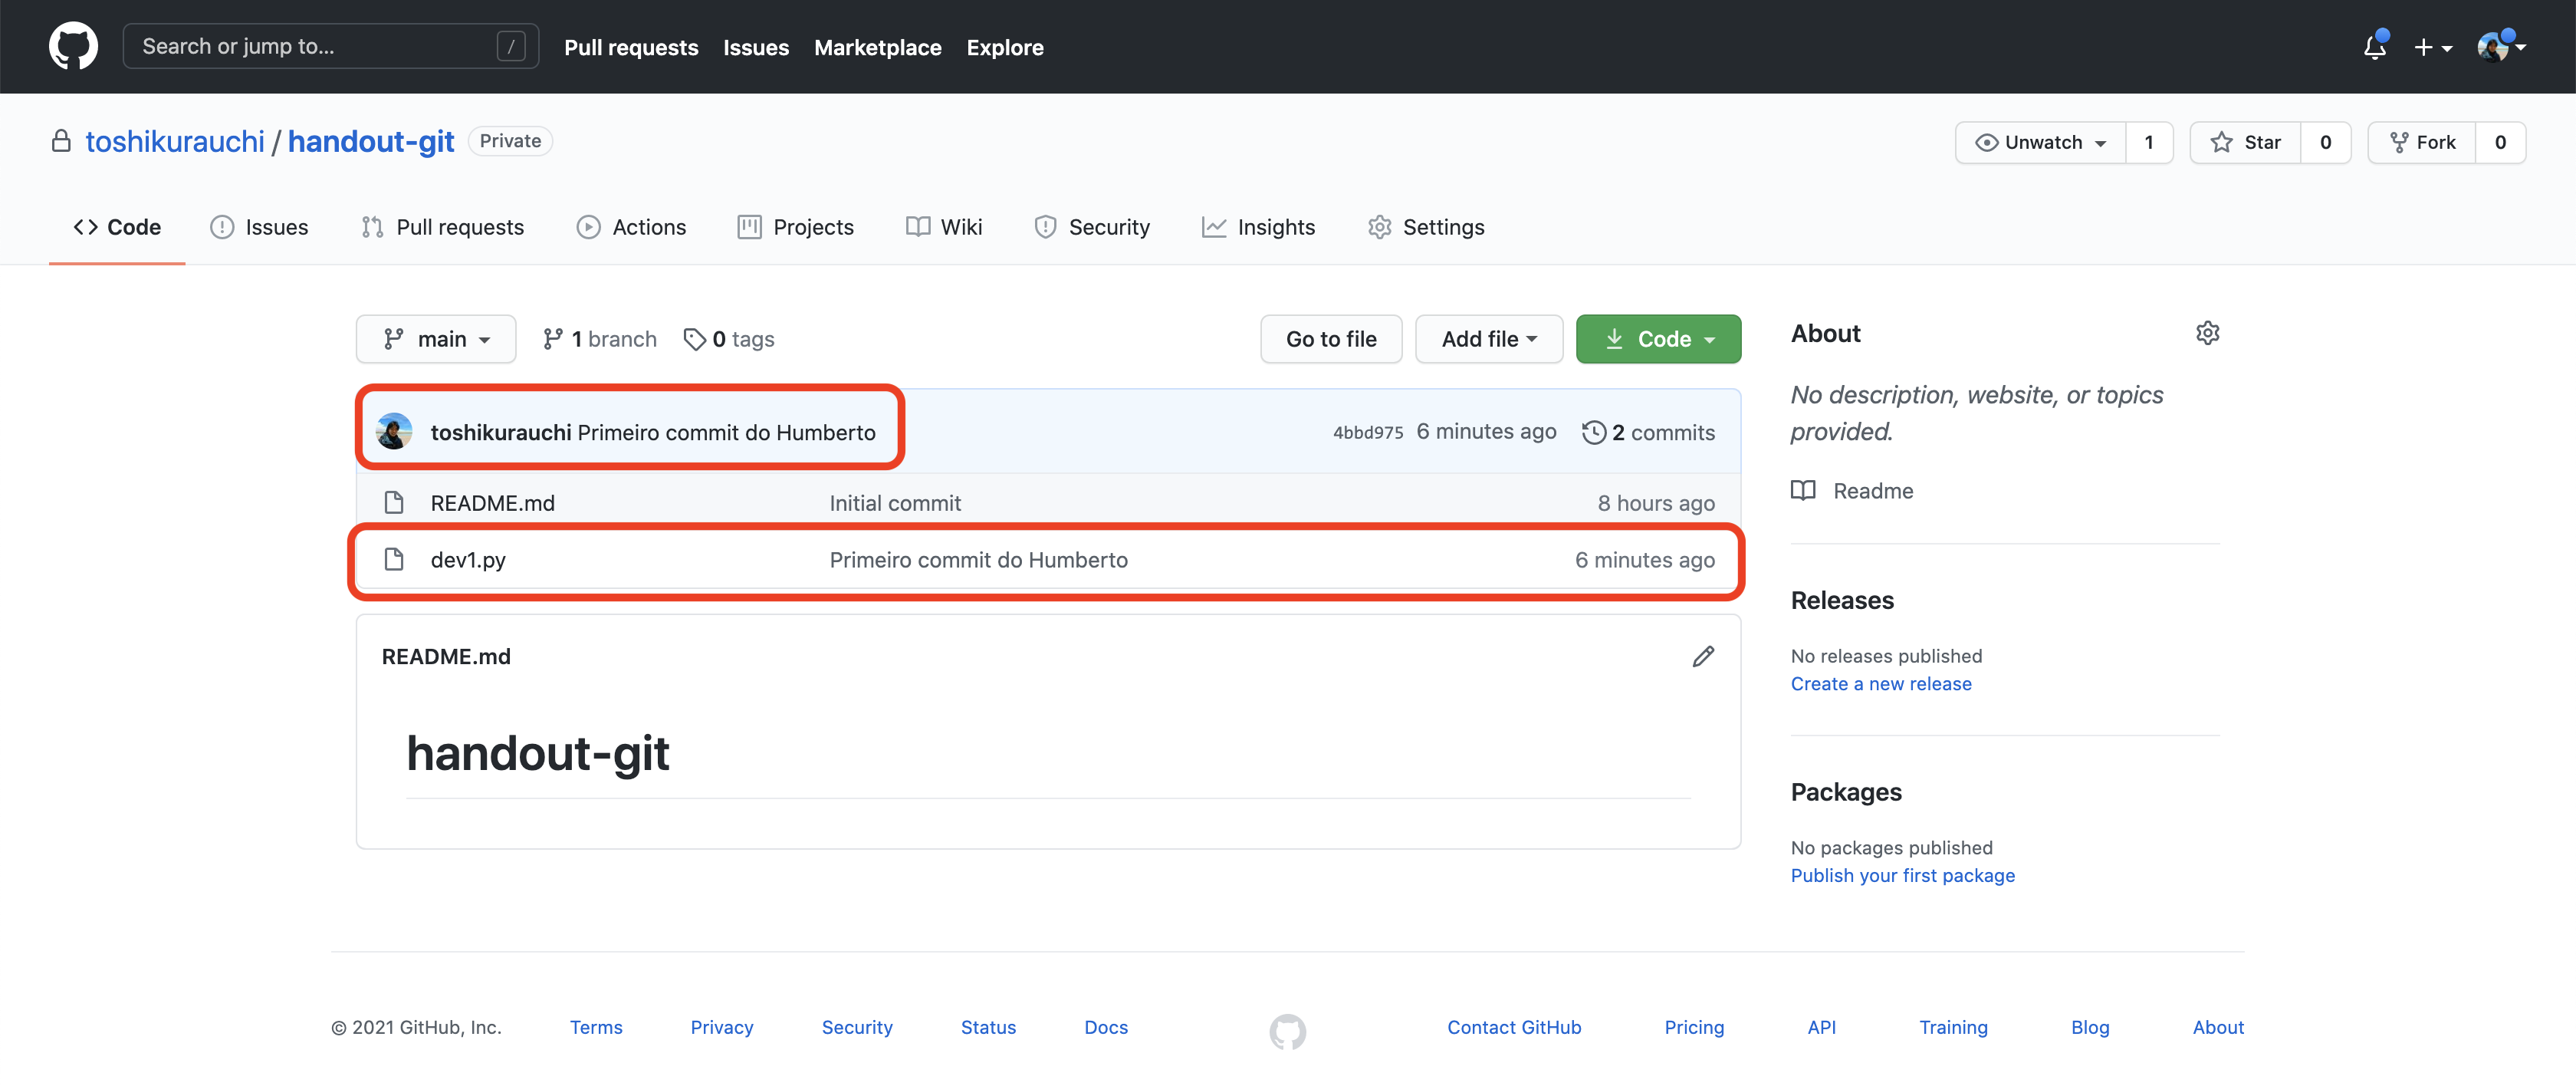This screenshot has height=1086, width=2576.
Task: Open the repository Settings tab
Action: pos(1426,227)
